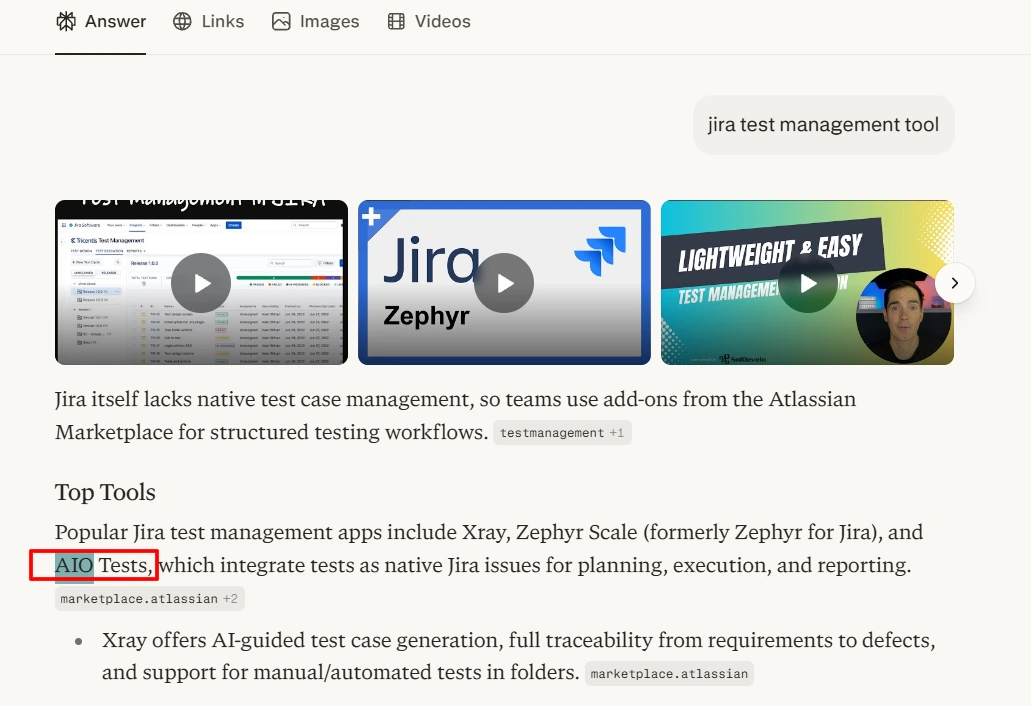
Task: Click the 'Top Tools' heading
Action: pyautogui.click(x=105, y=492)
